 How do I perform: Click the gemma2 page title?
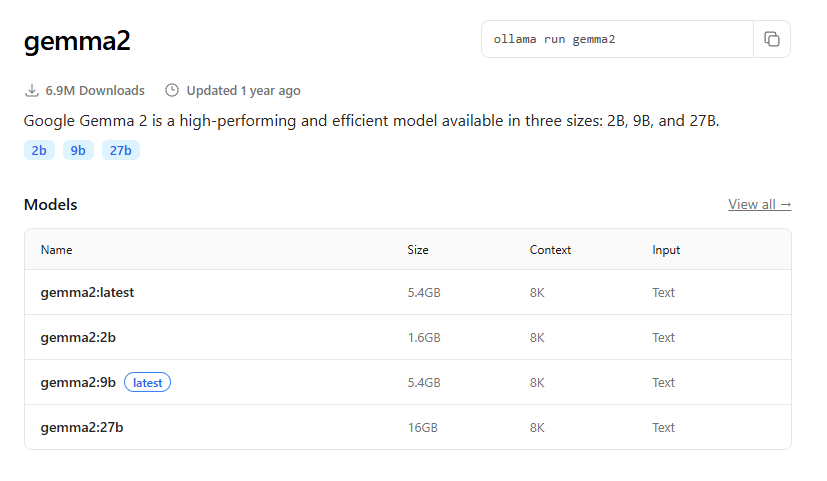coord(77,41)
